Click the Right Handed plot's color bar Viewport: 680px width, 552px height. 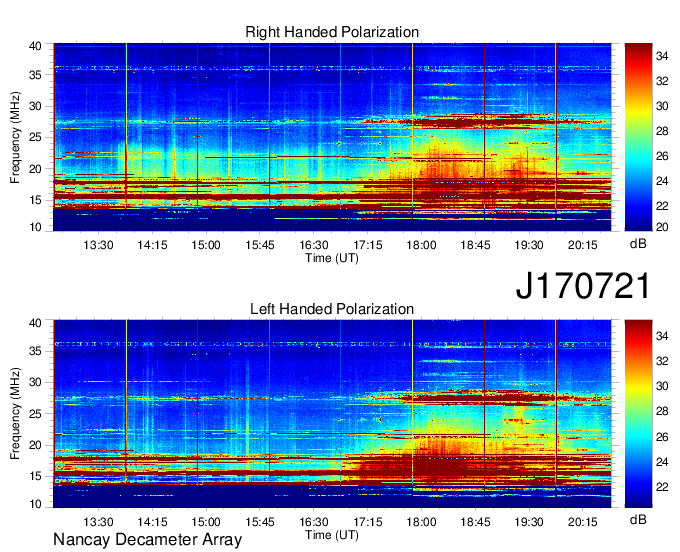coord(638,137)
